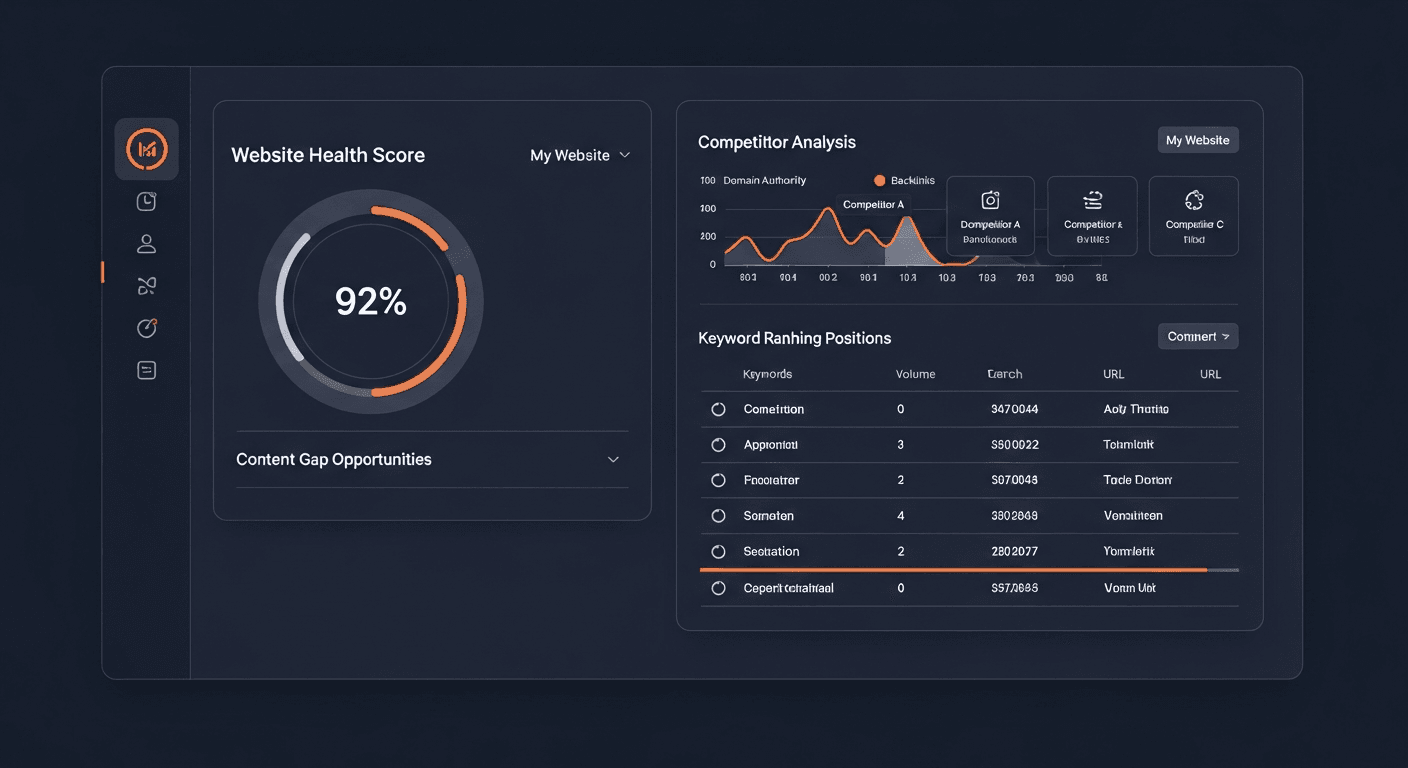Sort by the Volume column header
Viewport: 1408px width, 768px height.
click(x=915, y=374)
